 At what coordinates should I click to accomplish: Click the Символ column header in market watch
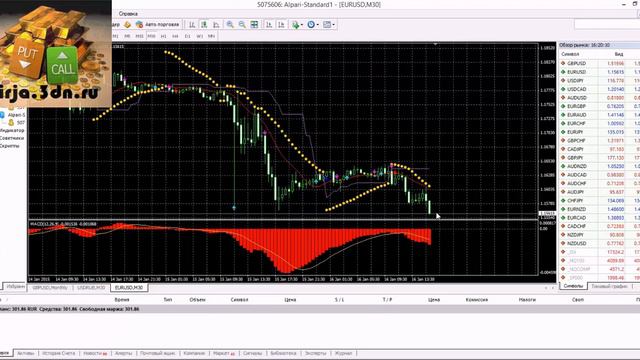click(x=570, y=54)
